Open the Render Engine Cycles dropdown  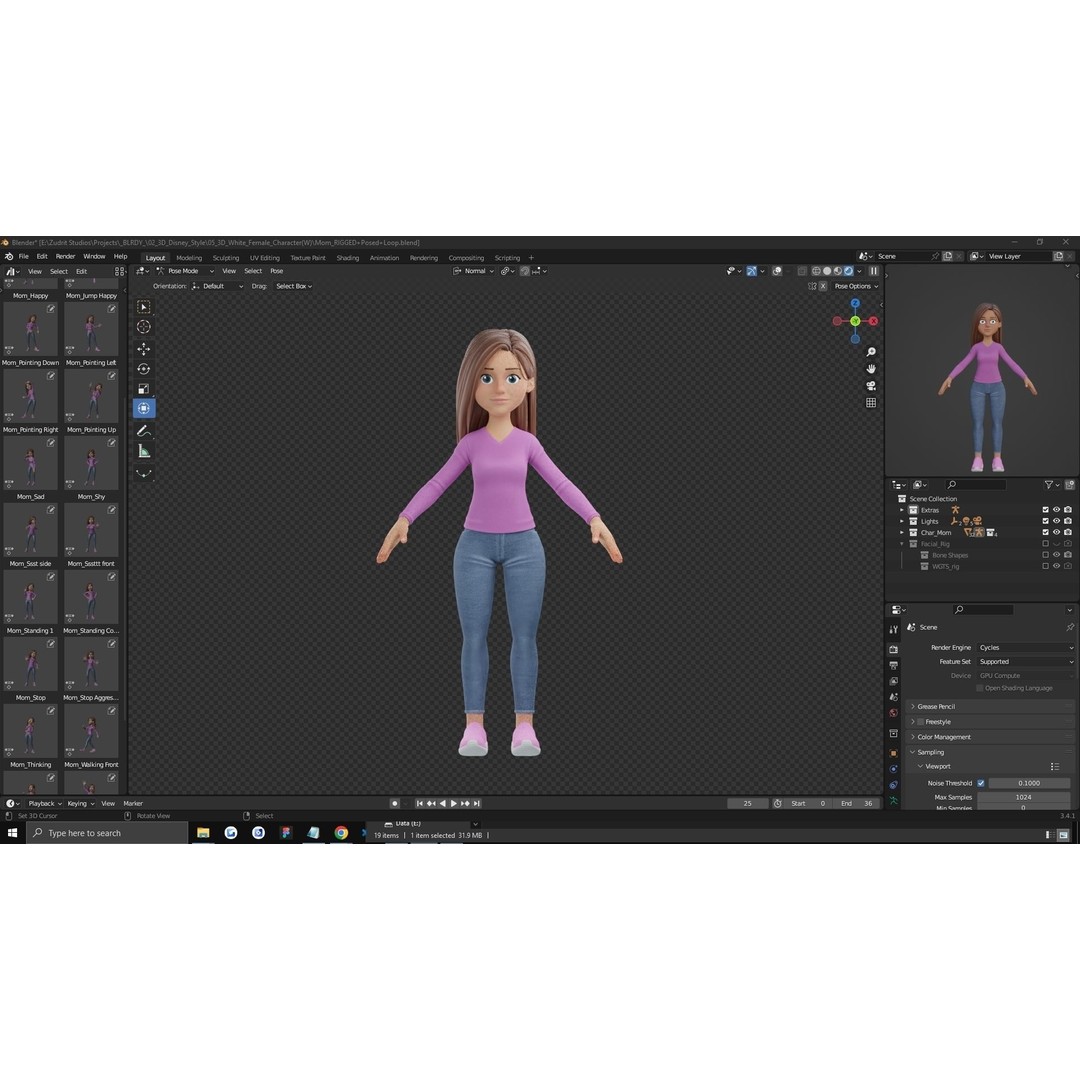click(1025, 647)
